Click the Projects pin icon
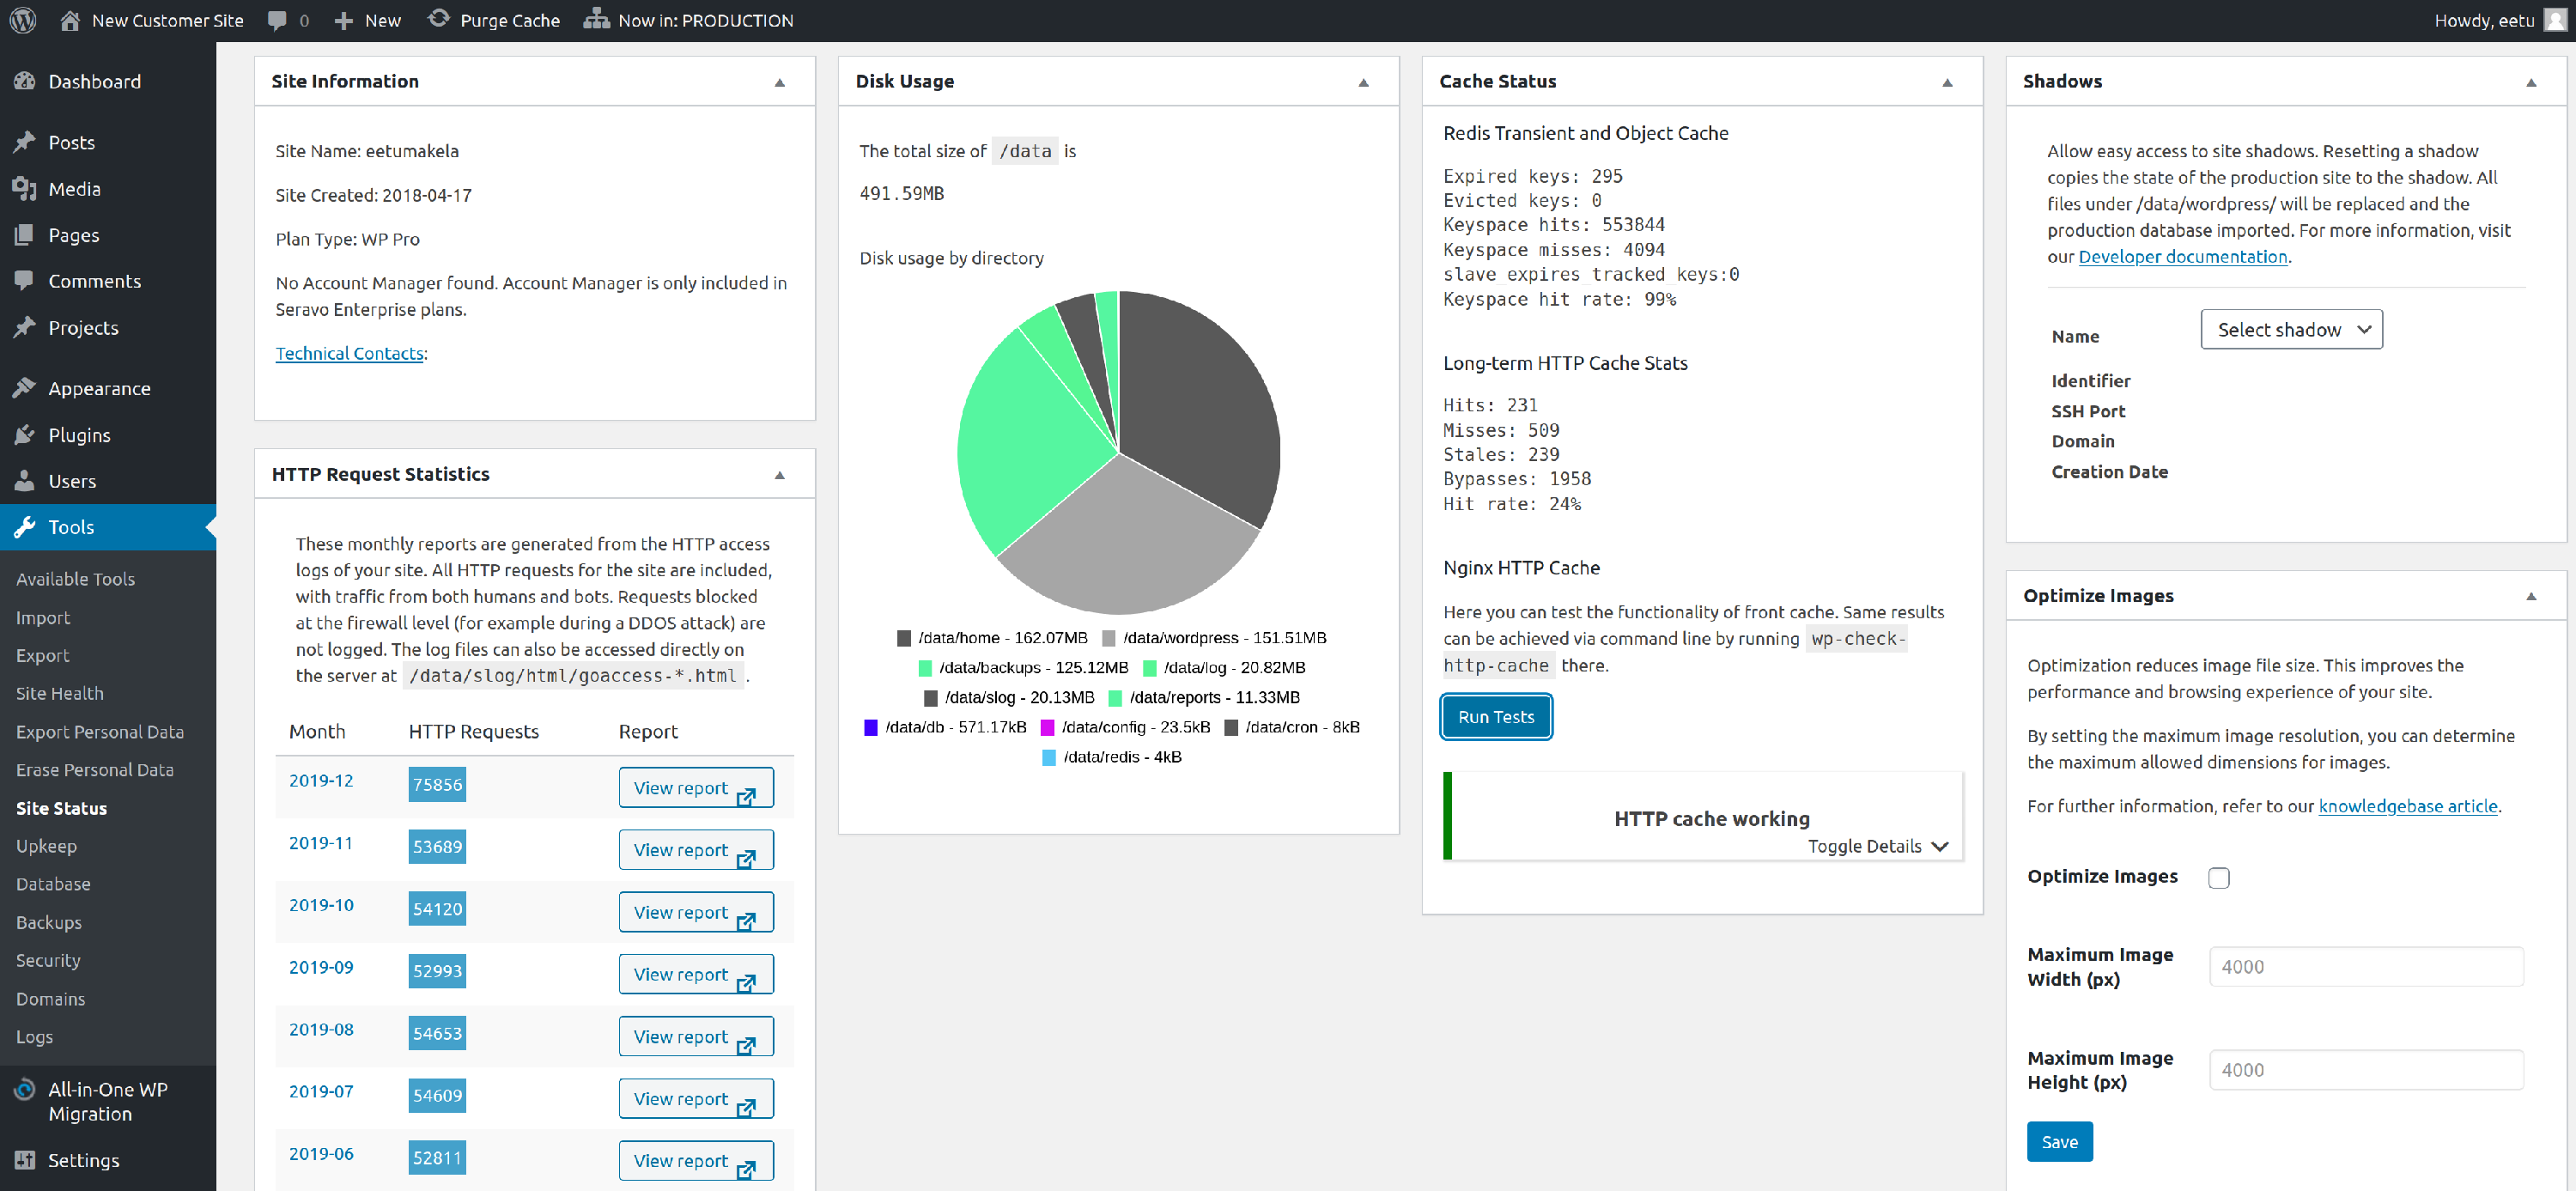2576x1191 pixels. click(x=25, y=327)
